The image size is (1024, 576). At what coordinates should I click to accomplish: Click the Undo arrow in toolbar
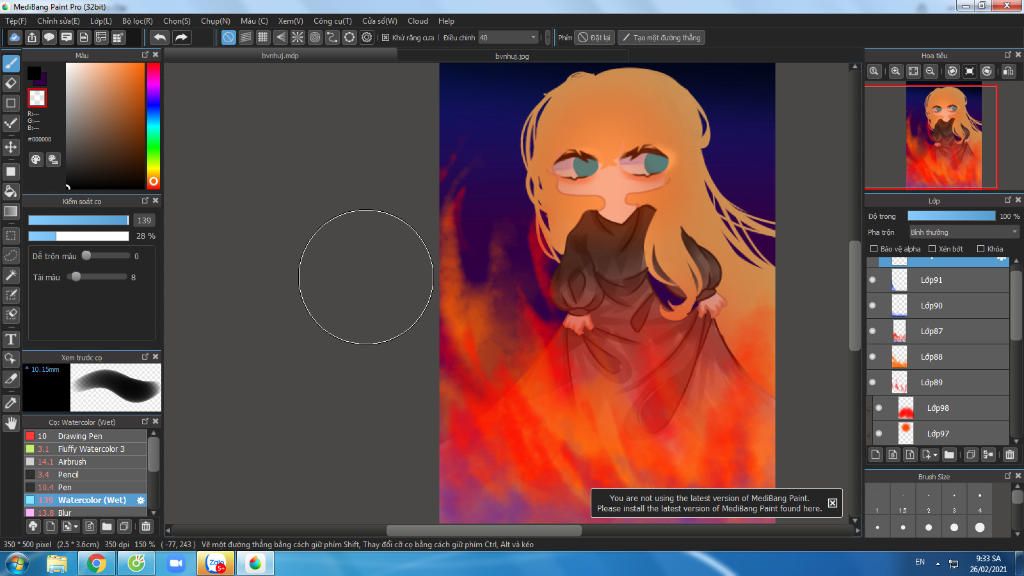coord(159,37)
